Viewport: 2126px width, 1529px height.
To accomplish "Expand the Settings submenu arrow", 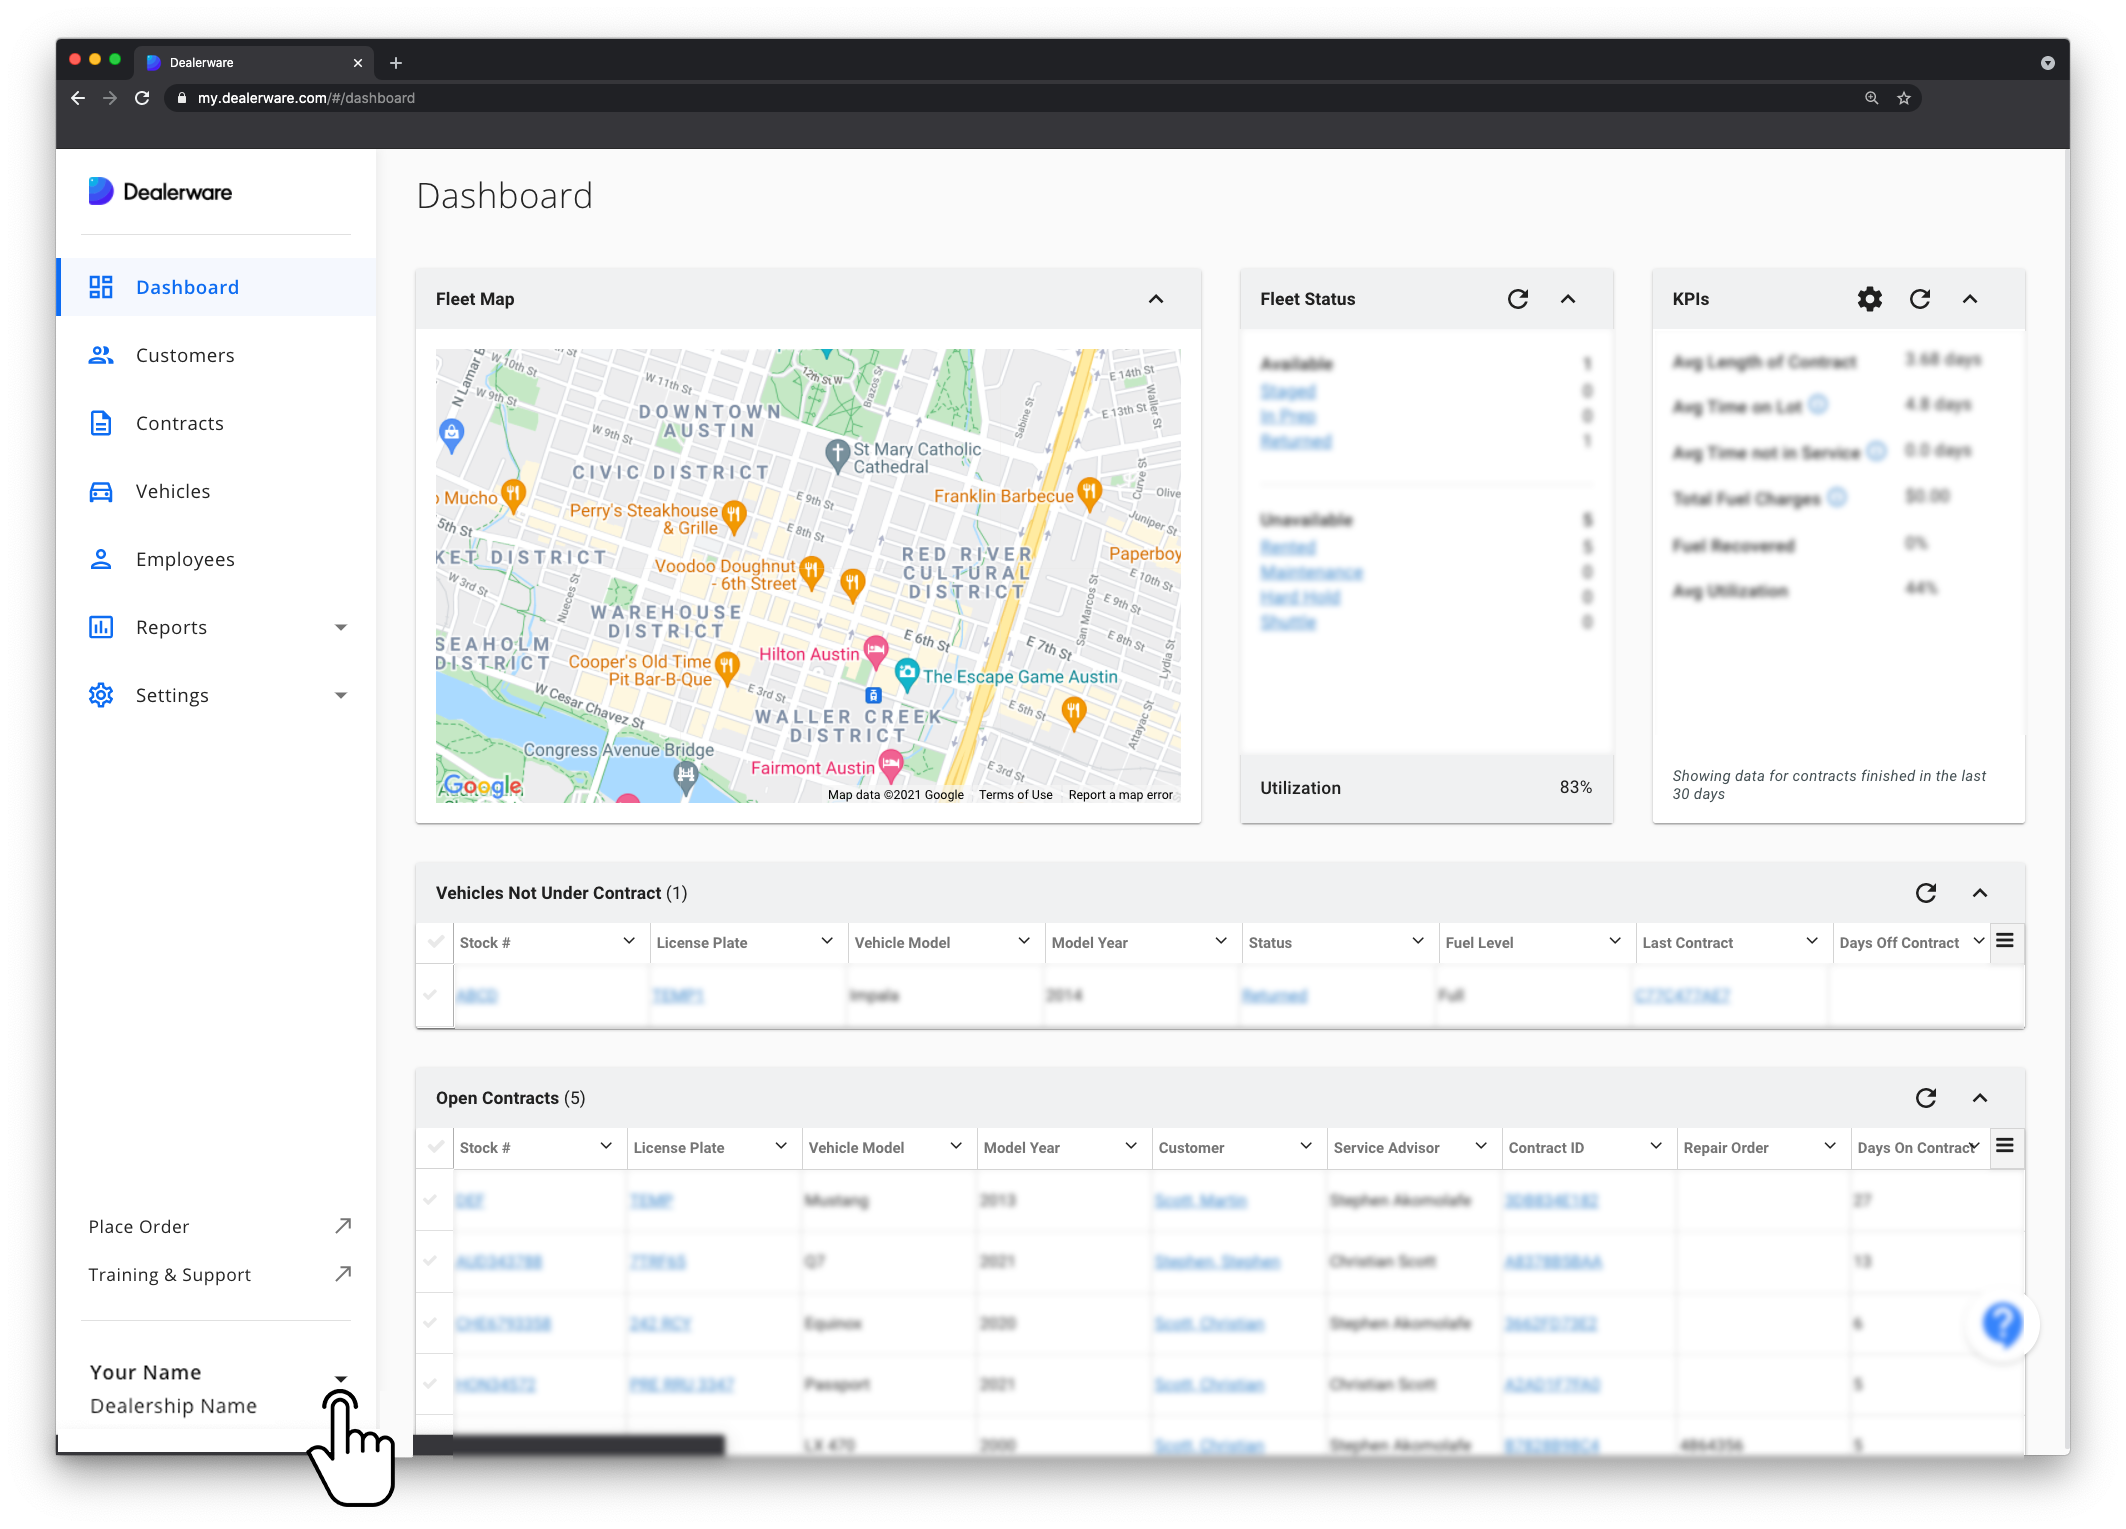I will [341, 696].
